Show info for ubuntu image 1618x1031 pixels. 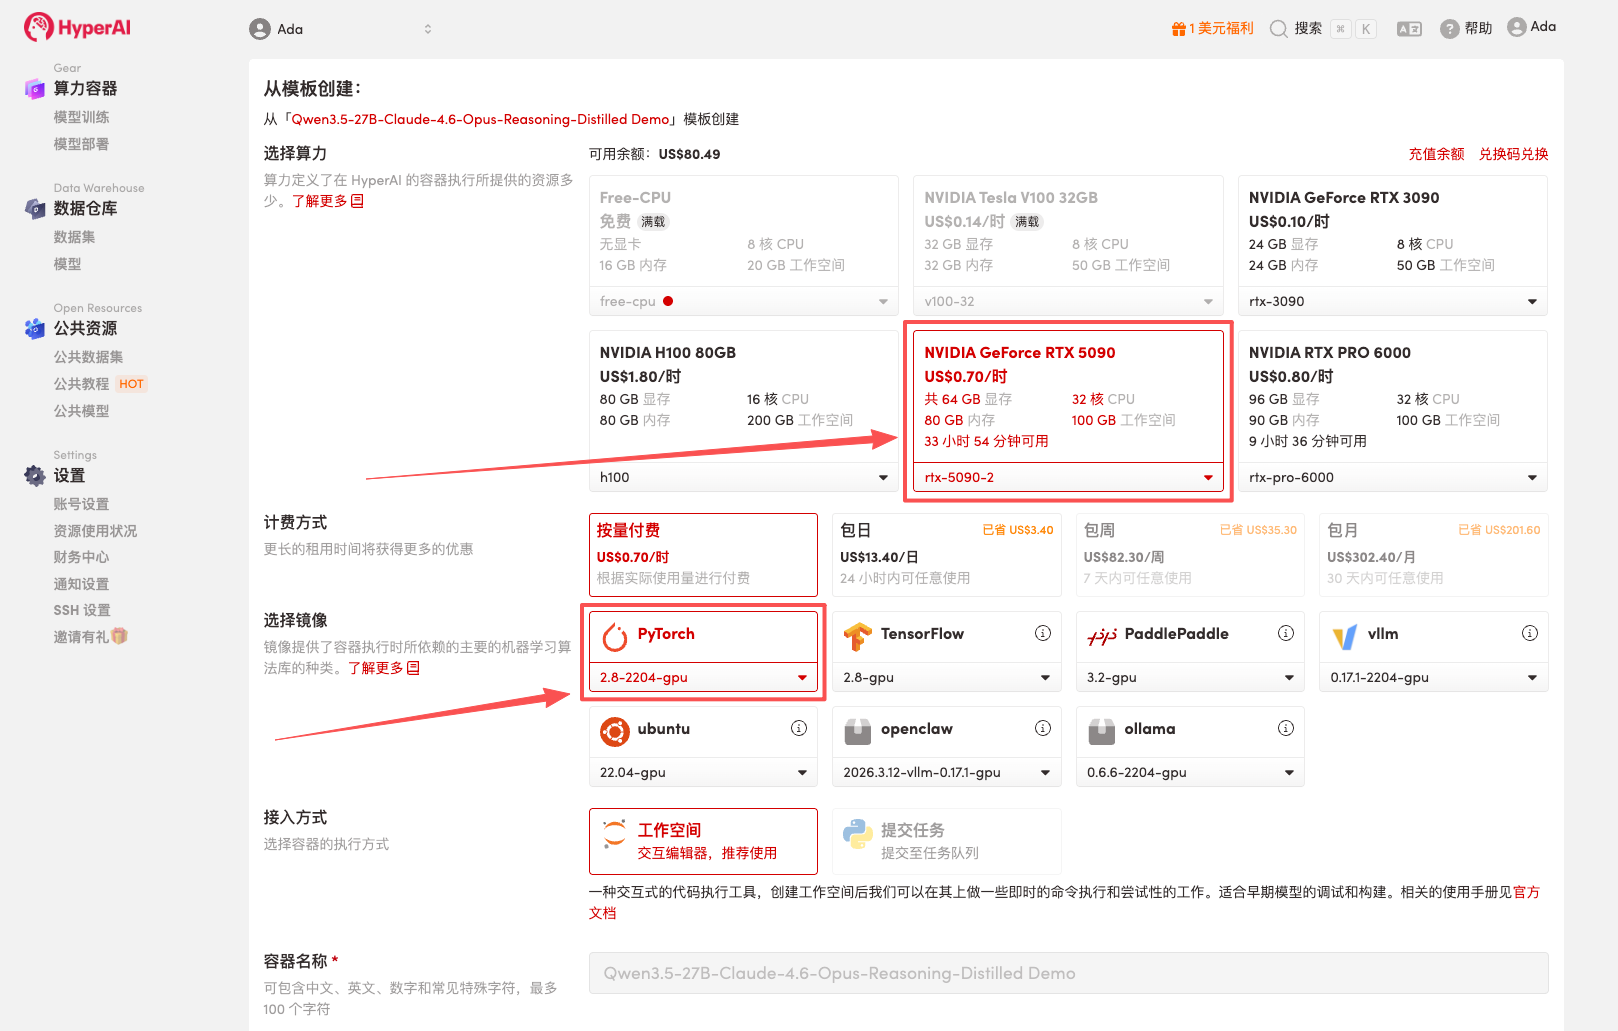[799, 728]
